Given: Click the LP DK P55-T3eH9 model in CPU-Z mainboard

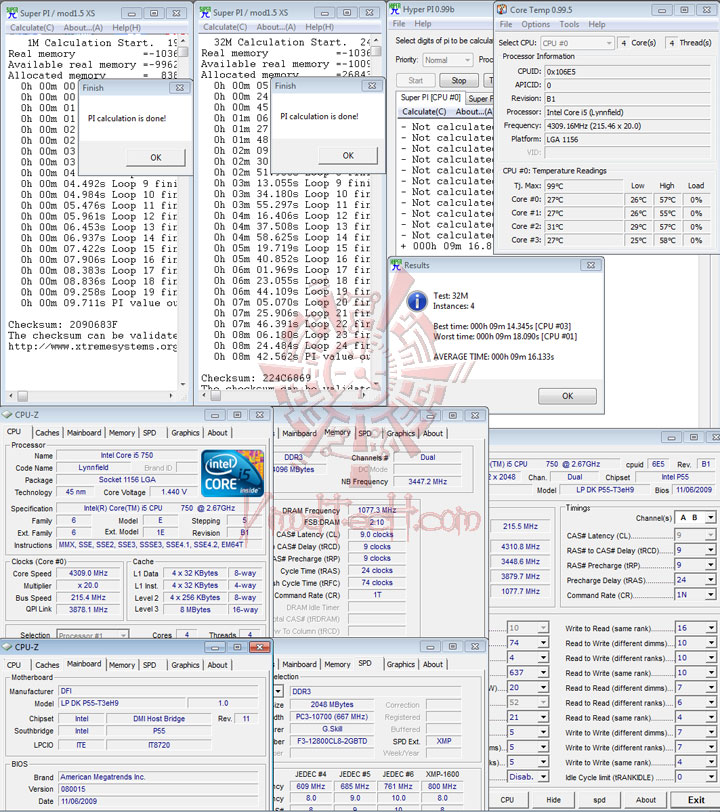Looking at the screenshot, I should click(x=122, y=703).
